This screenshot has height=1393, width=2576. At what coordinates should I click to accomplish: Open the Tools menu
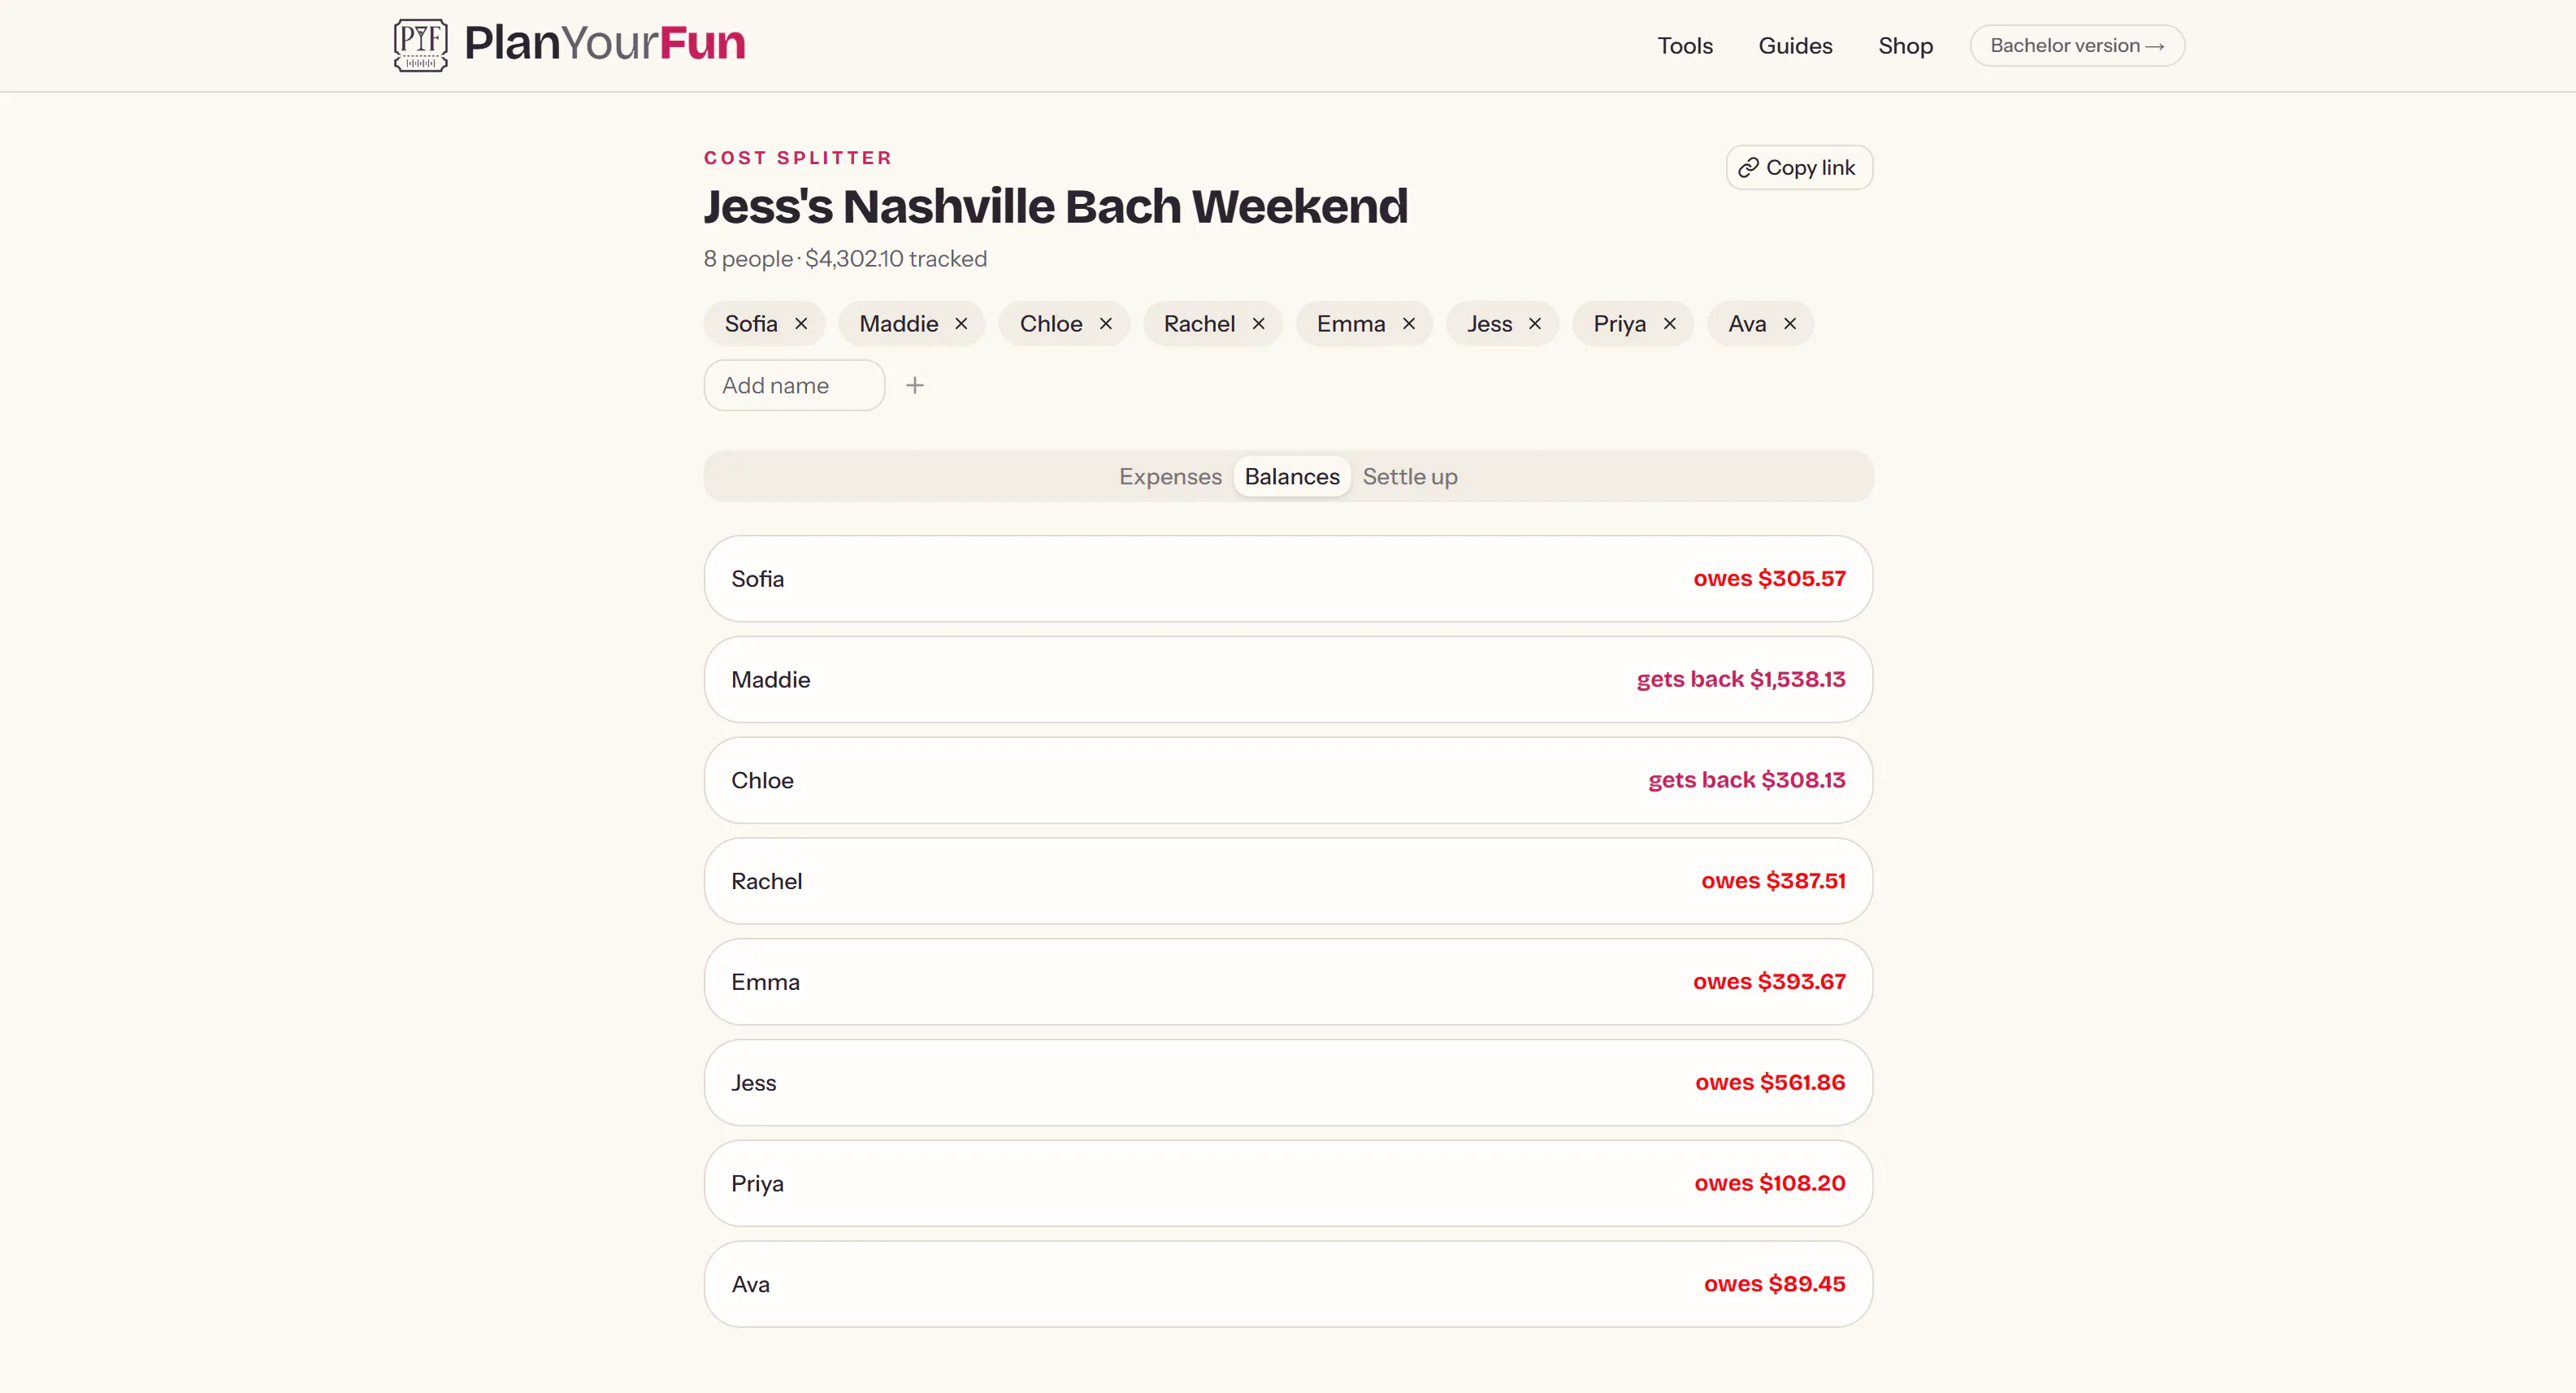click(1685, 46)
